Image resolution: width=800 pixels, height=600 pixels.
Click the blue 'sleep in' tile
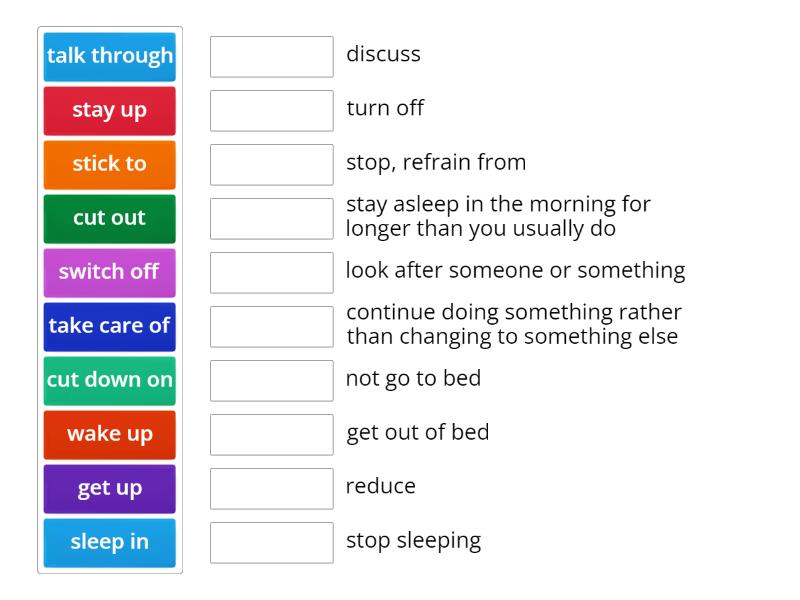[x=110, y=542]
